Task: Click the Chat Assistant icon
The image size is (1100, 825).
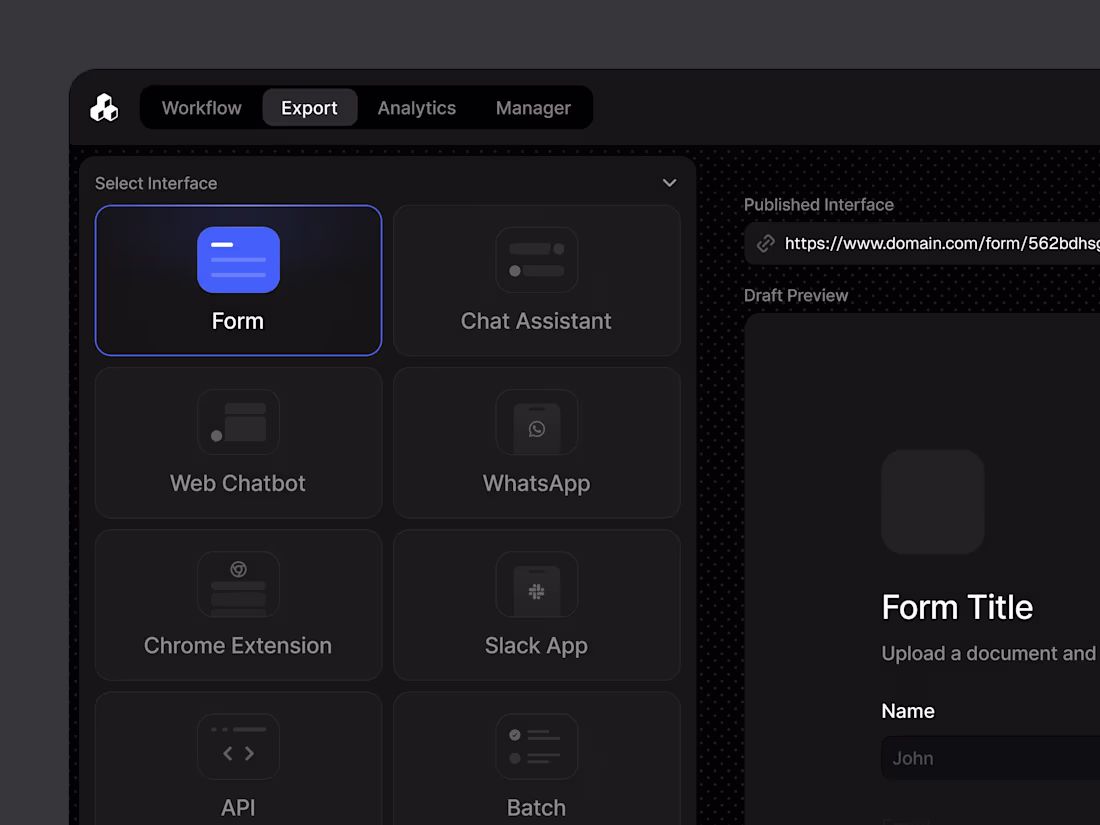Action: click(x=537, y=260)
